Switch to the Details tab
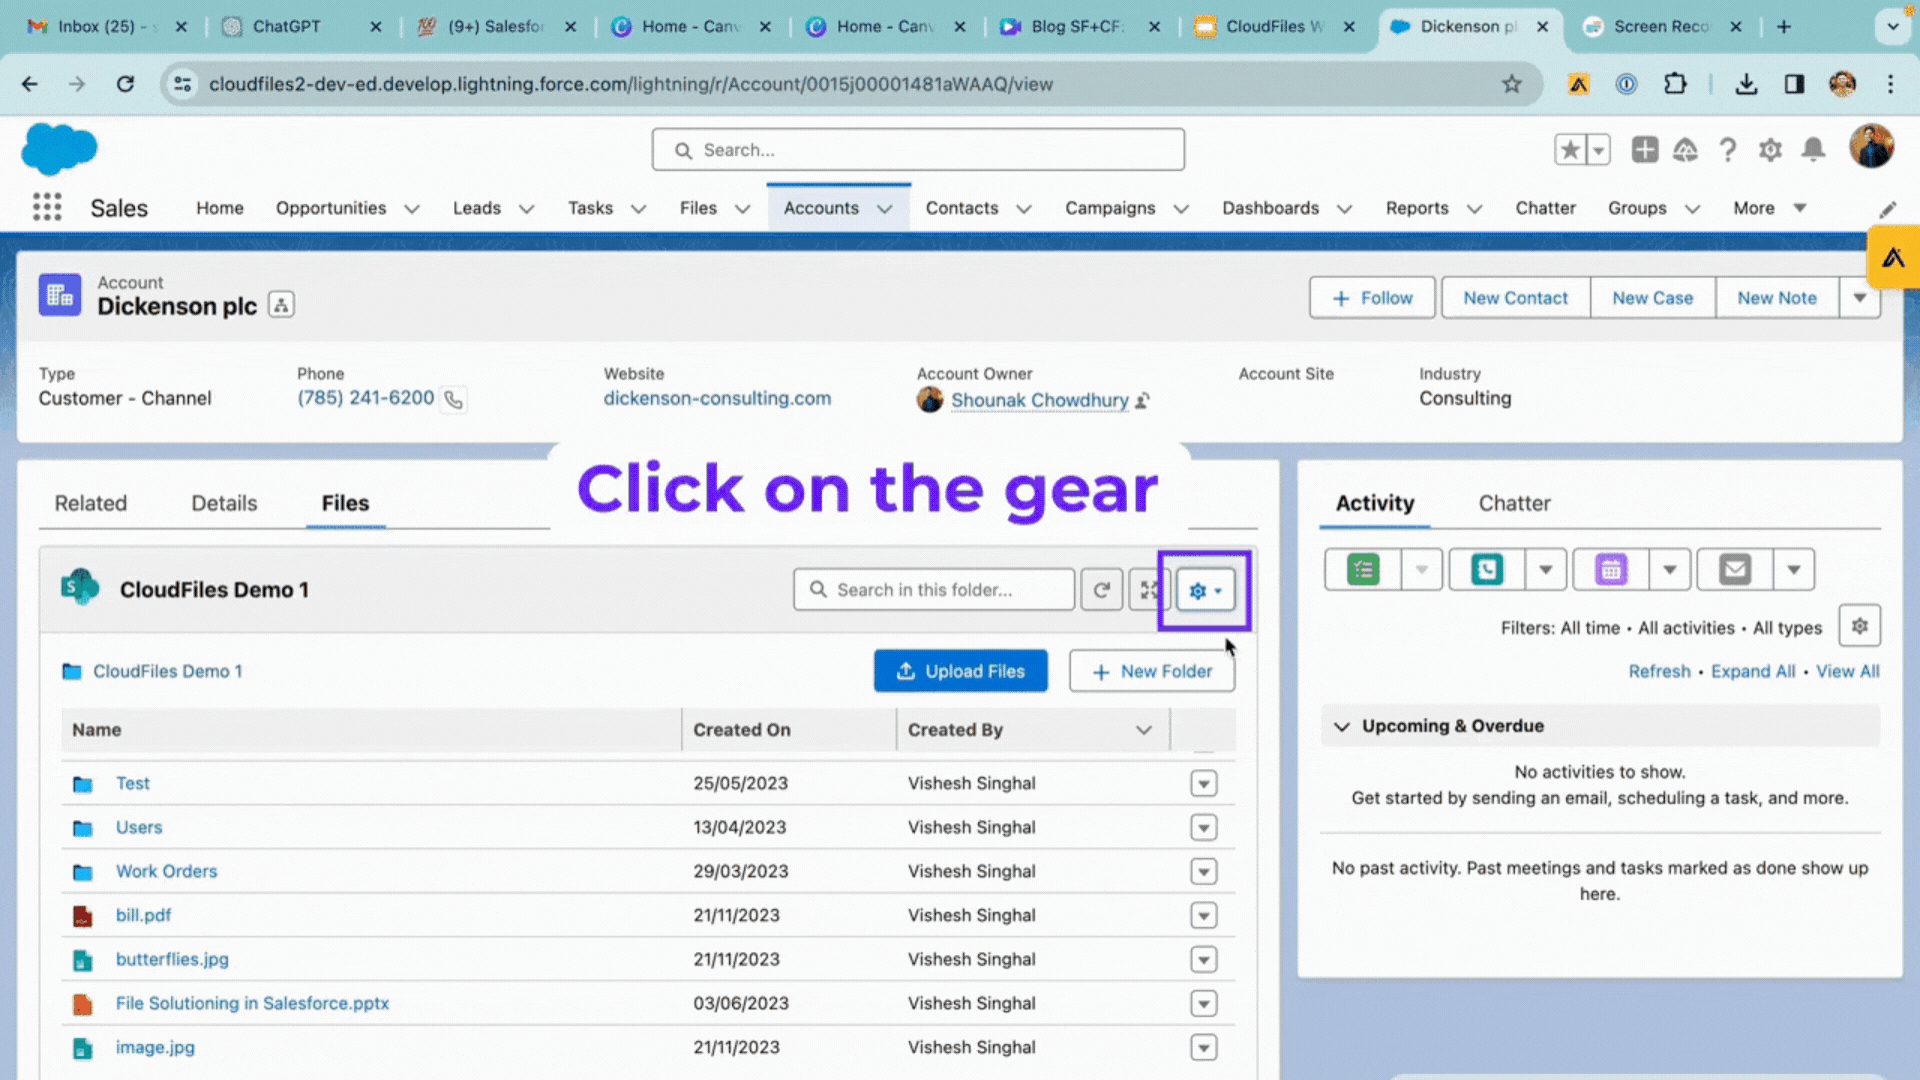1920x1080 pixels. point(224,503)
